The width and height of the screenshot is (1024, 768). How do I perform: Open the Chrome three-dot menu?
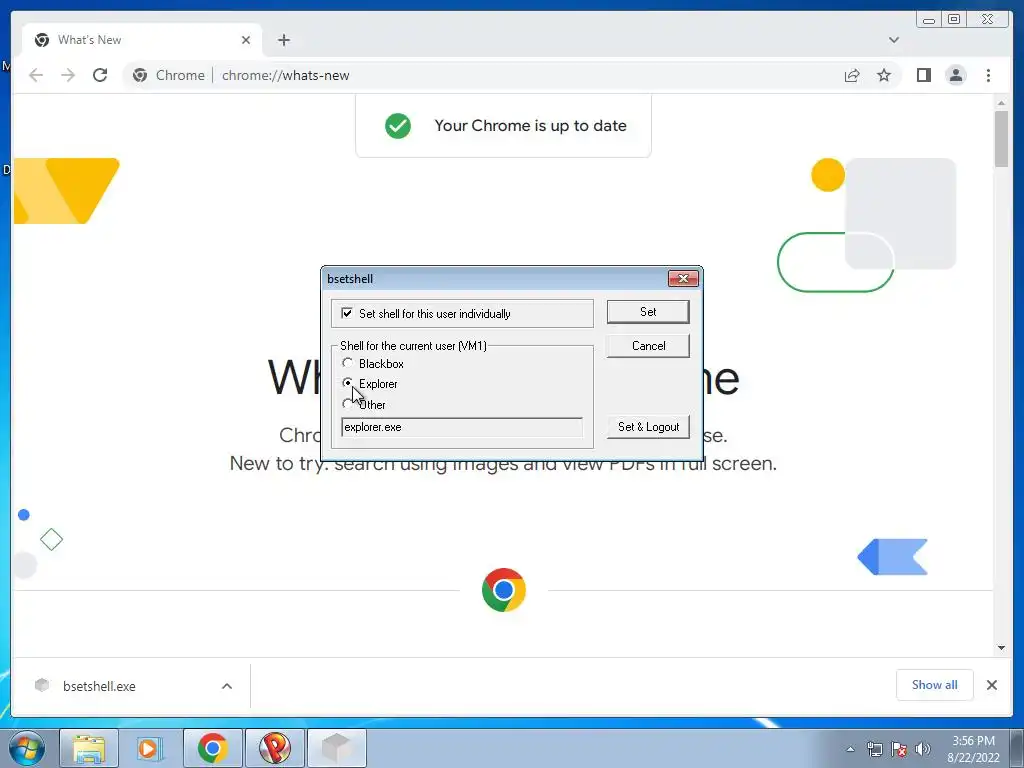coord(988,75)
